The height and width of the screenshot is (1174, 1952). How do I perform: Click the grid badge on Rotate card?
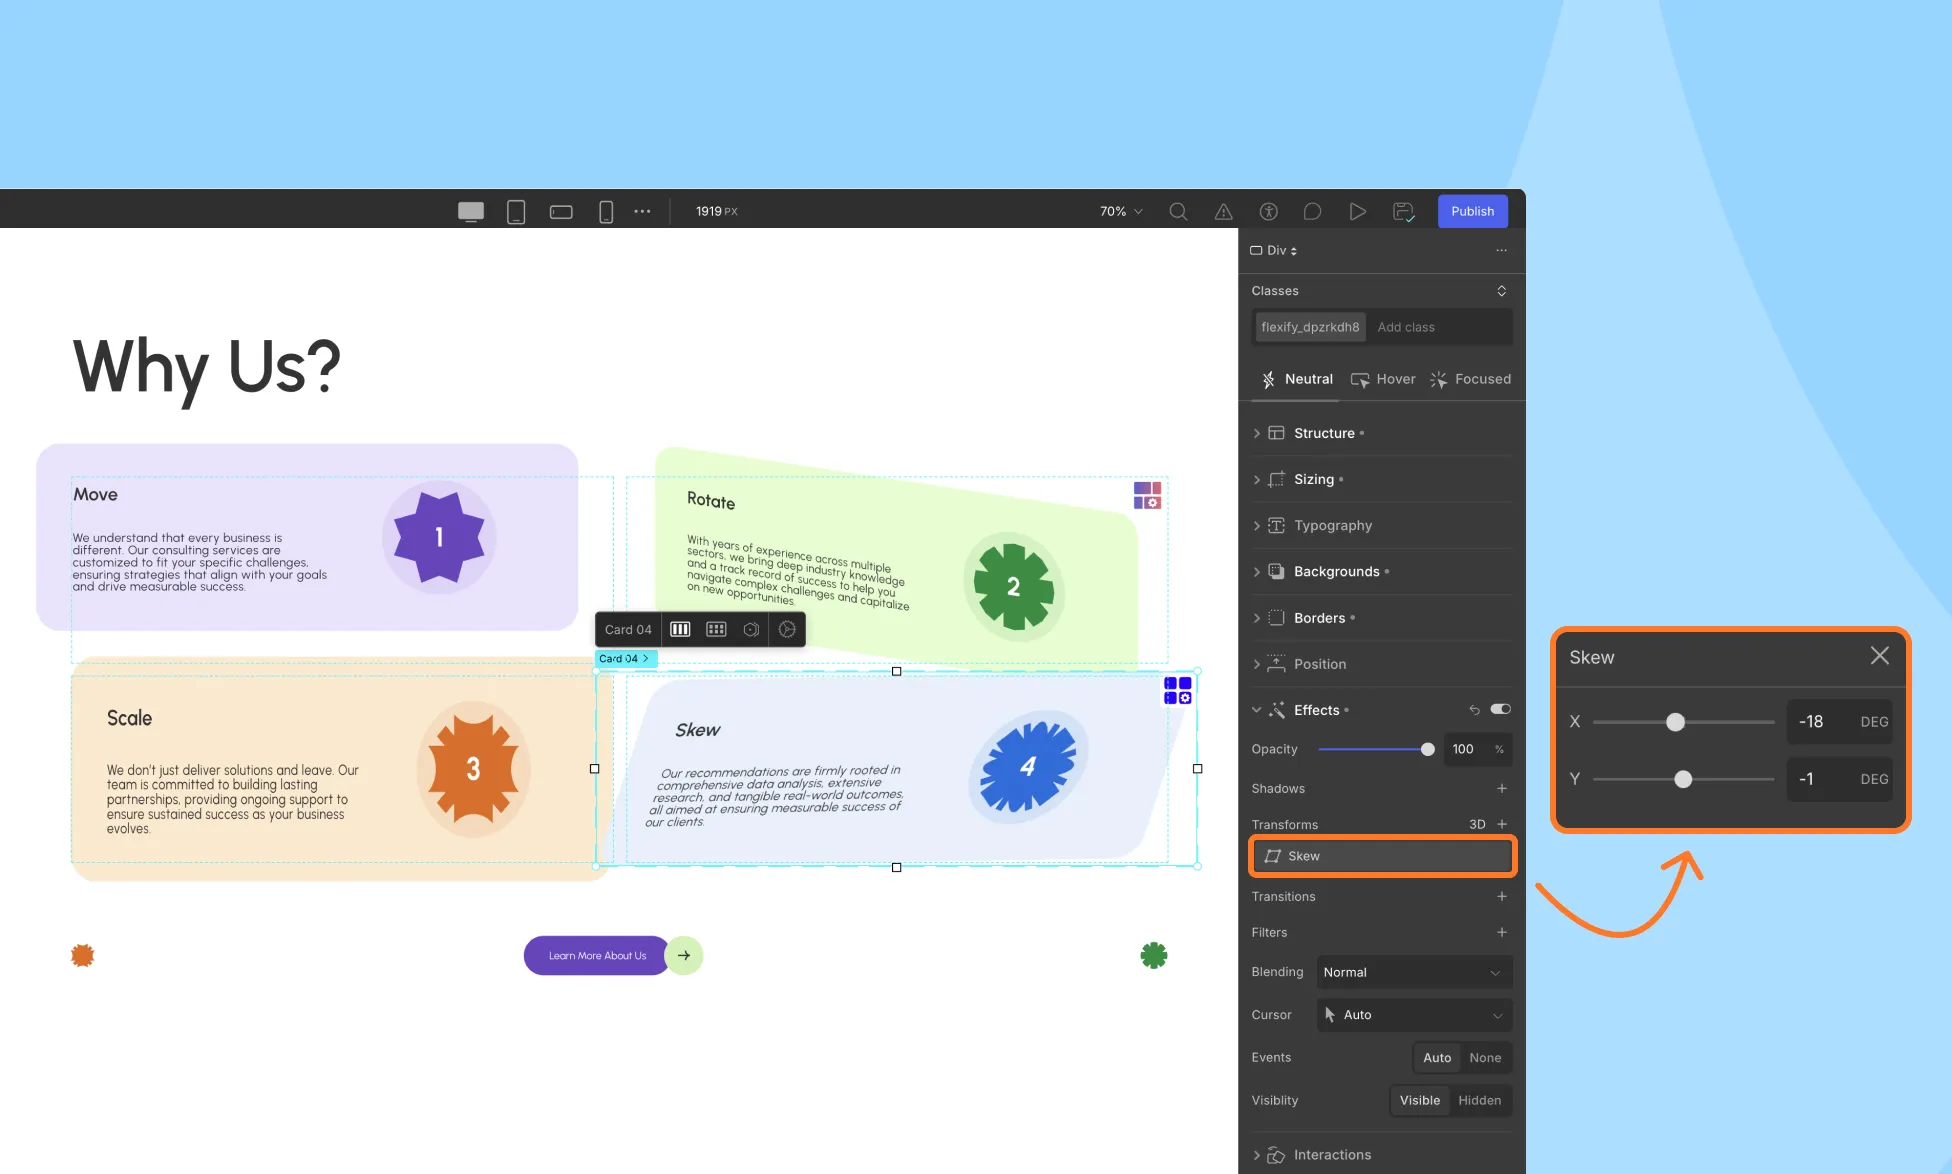1147,495
